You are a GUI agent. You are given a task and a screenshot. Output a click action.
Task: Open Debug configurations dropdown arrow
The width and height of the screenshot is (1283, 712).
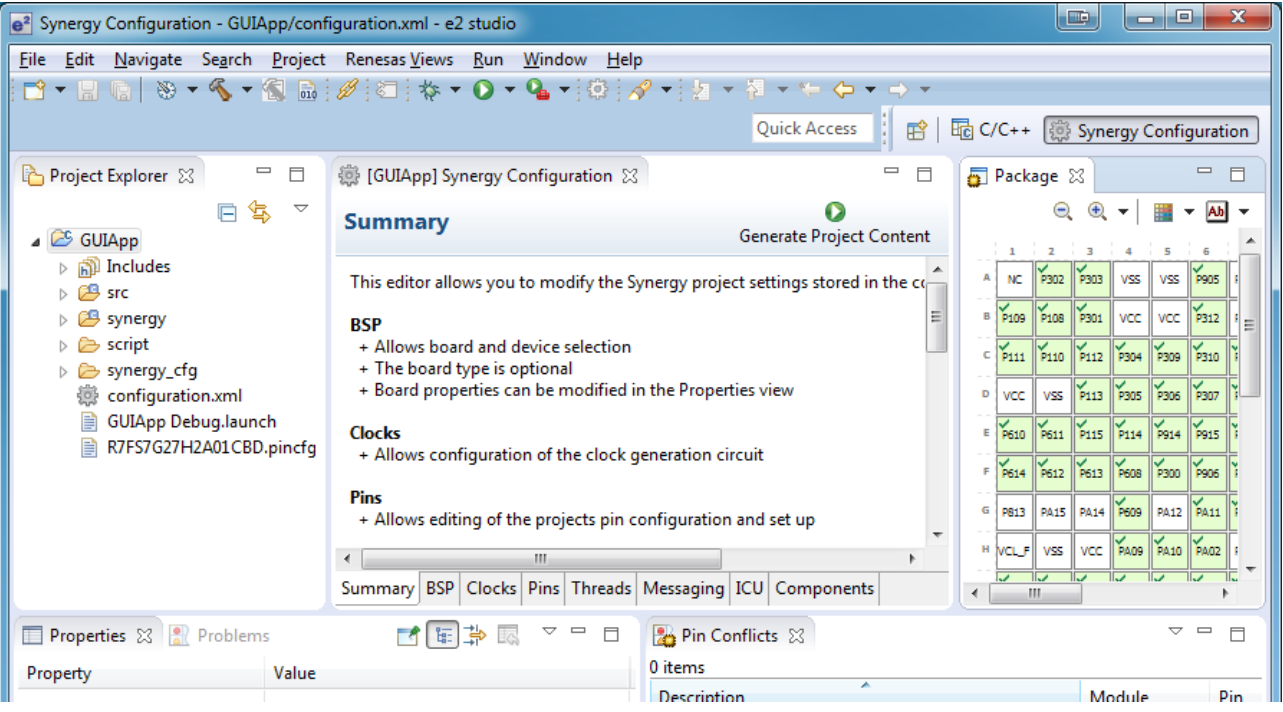(456, 90)
